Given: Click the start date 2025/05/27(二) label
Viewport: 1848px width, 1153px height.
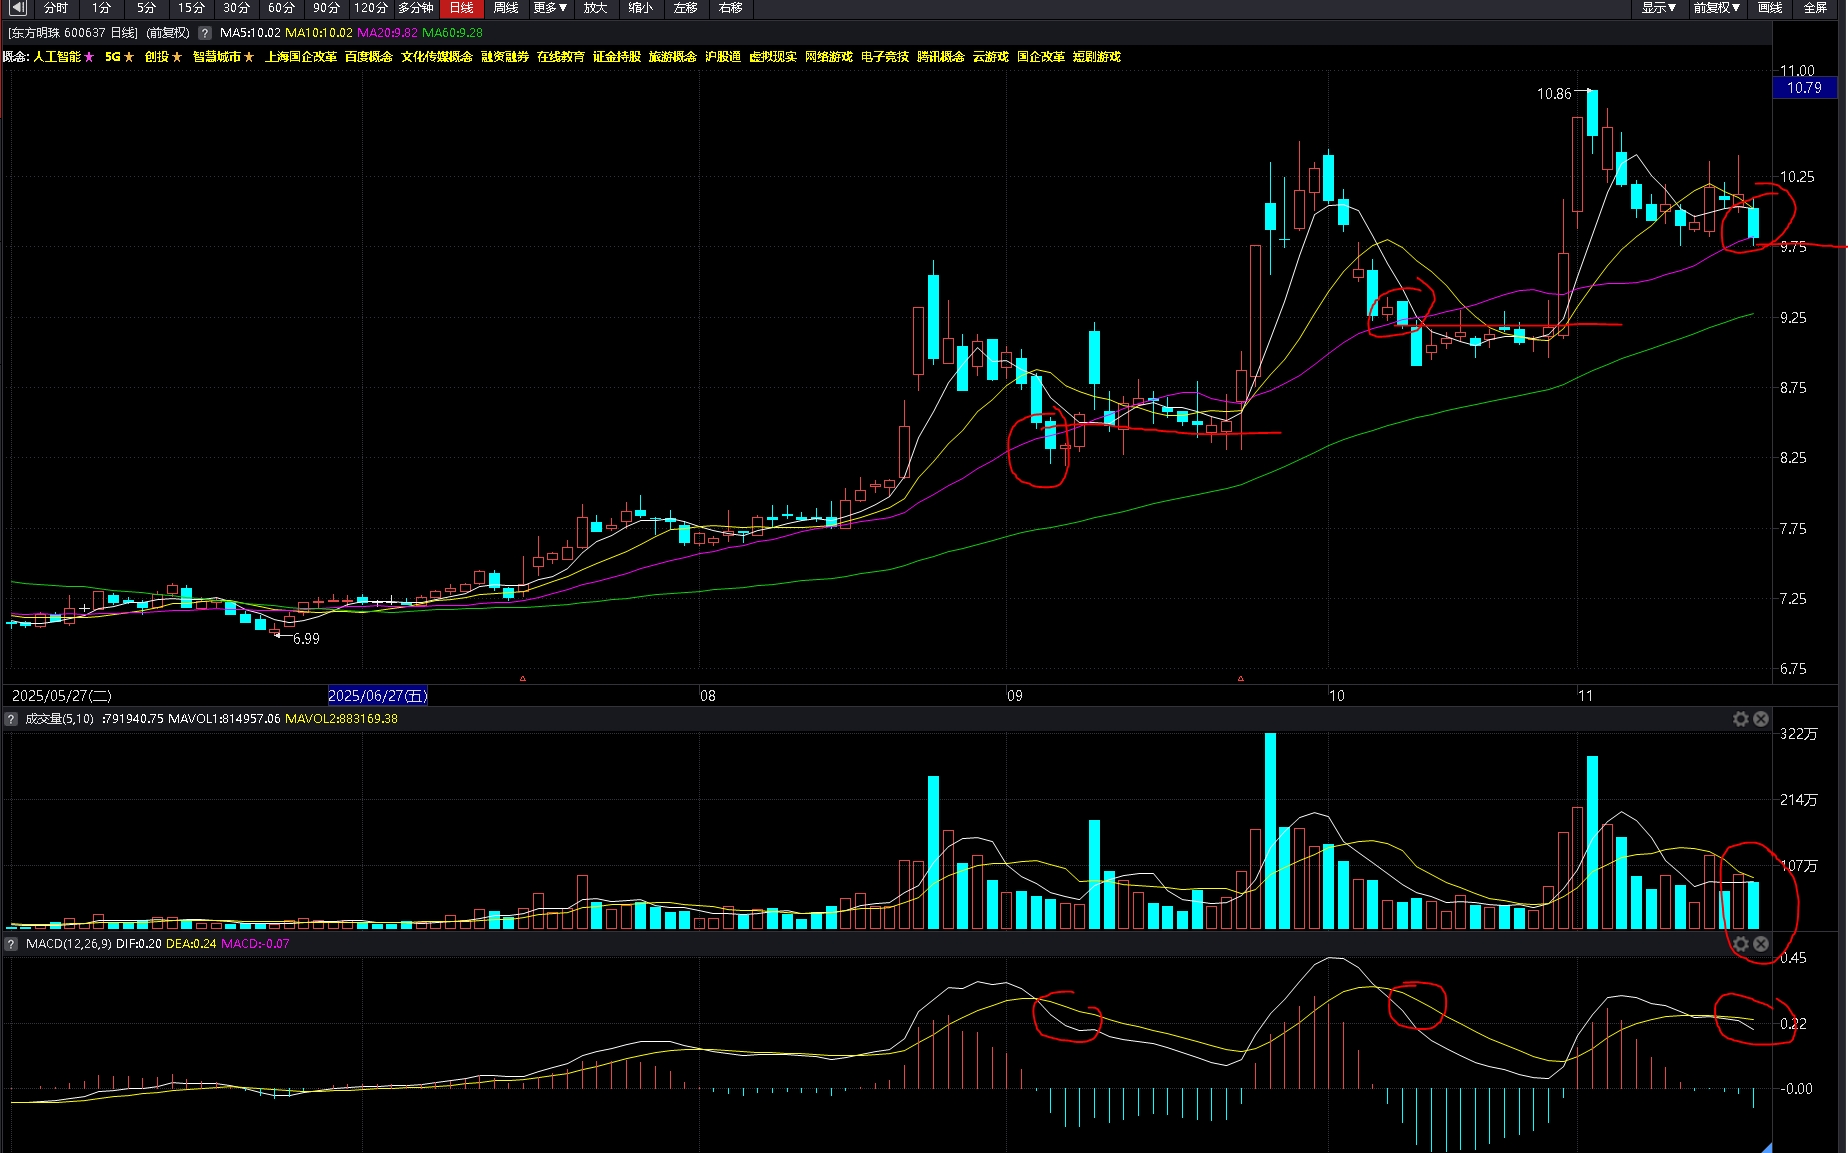Looking at the screenshot, I should coord(62,696).
